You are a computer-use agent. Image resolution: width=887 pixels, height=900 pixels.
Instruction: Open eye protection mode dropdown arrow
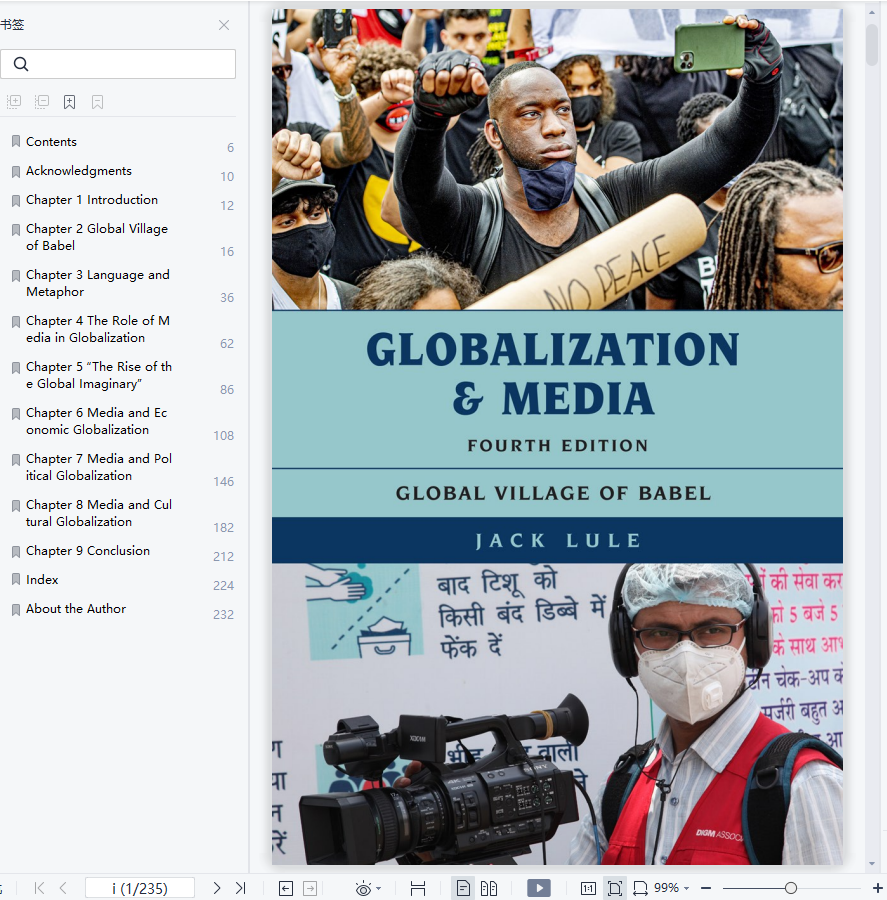click(x=378, y=889)
